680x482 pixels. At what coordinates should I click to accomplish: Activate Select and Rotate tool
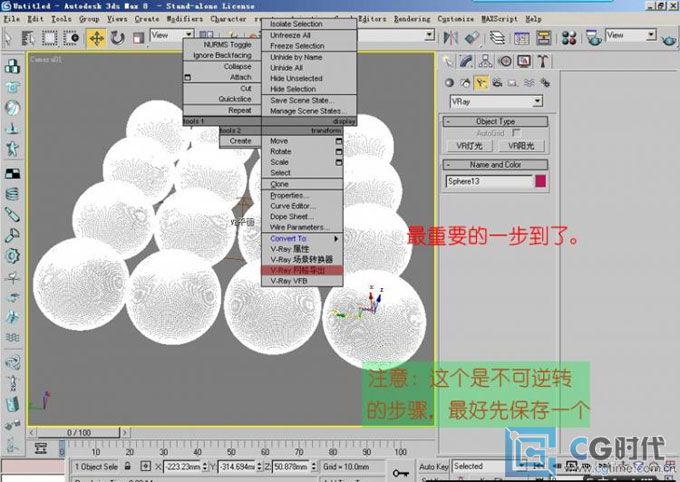117,38
